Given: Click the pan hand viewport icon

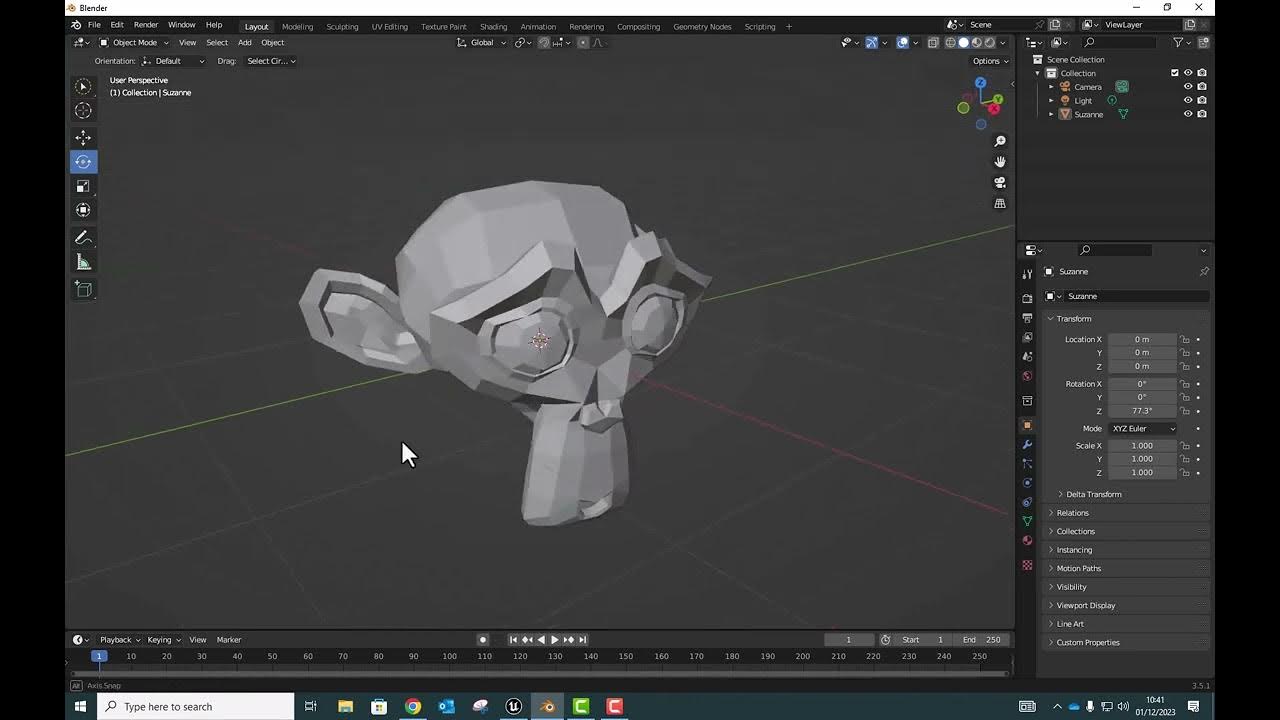Looking at the screenshot, I should 999,161.
